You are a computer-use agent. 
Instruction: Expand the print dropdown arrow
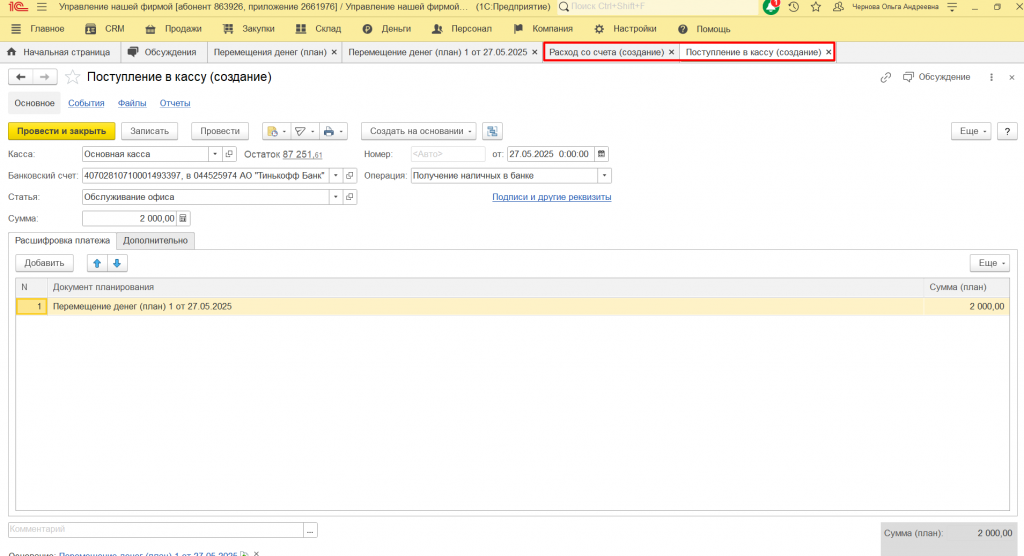point(341,131)
